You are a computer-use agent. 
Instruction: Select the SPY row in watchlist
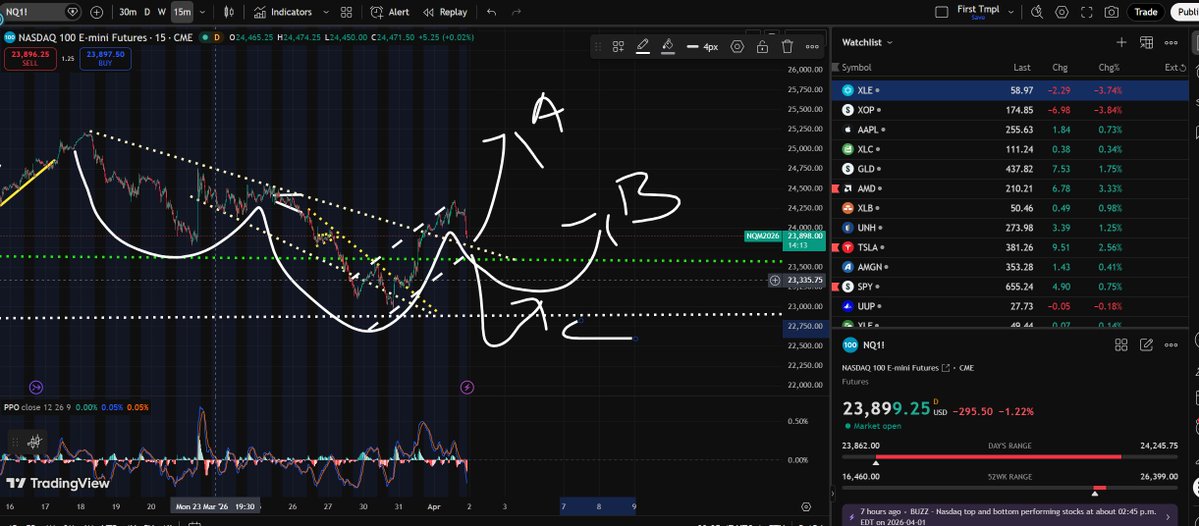[1010, 287]
